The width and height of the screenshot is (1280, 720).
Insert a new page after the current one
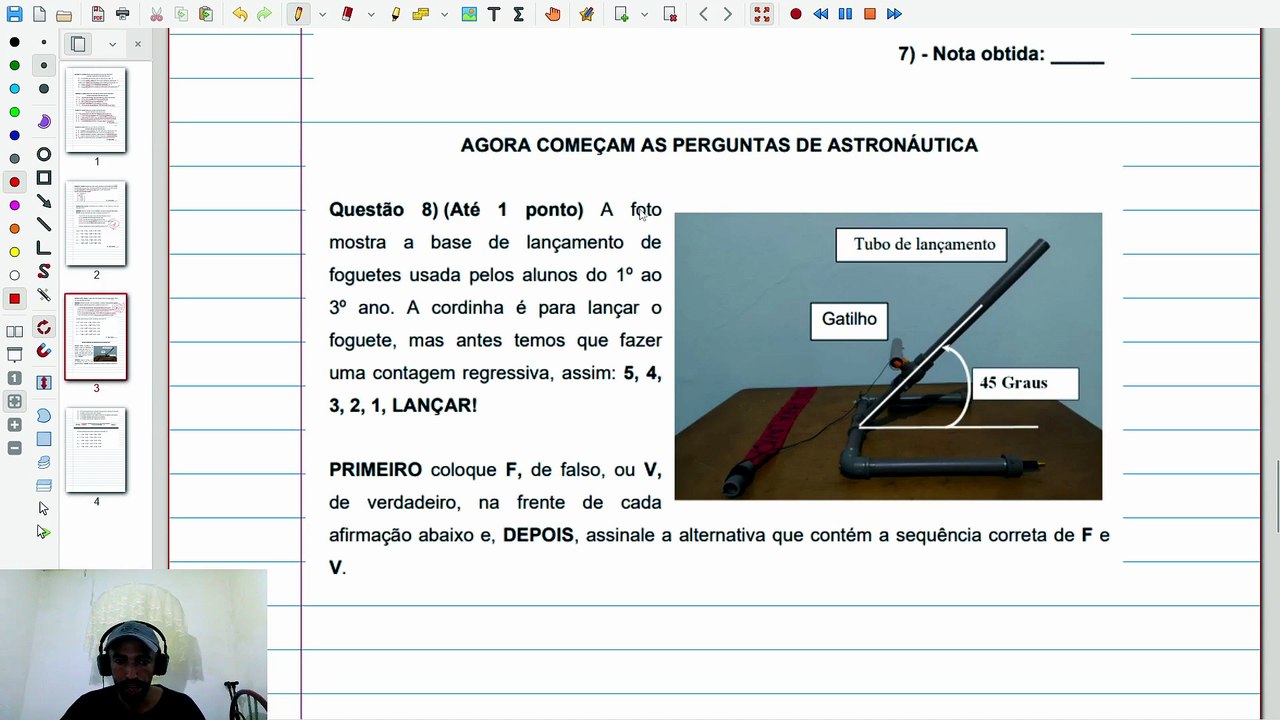coord(621,14)
